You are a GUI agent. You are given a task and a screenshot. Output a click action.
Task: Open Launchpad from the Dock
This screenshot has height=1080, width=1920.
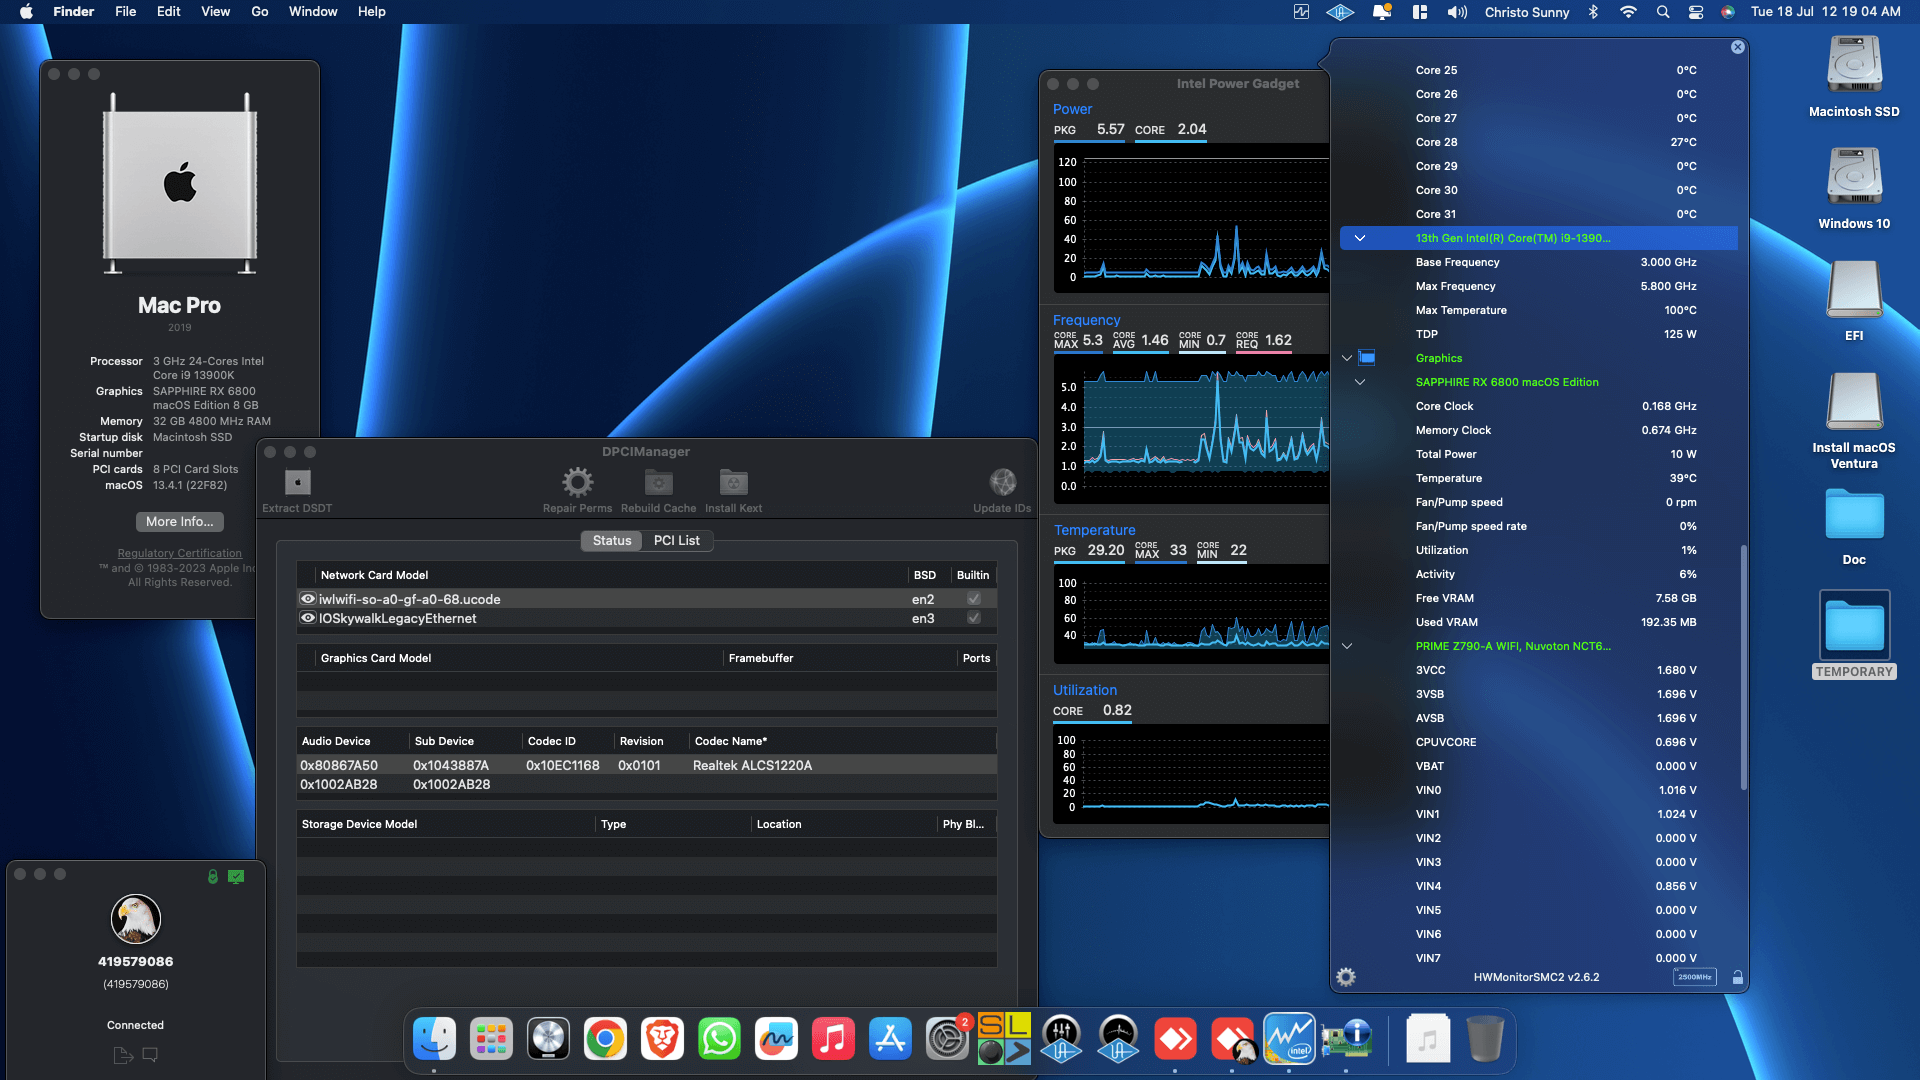(491, 1040)
